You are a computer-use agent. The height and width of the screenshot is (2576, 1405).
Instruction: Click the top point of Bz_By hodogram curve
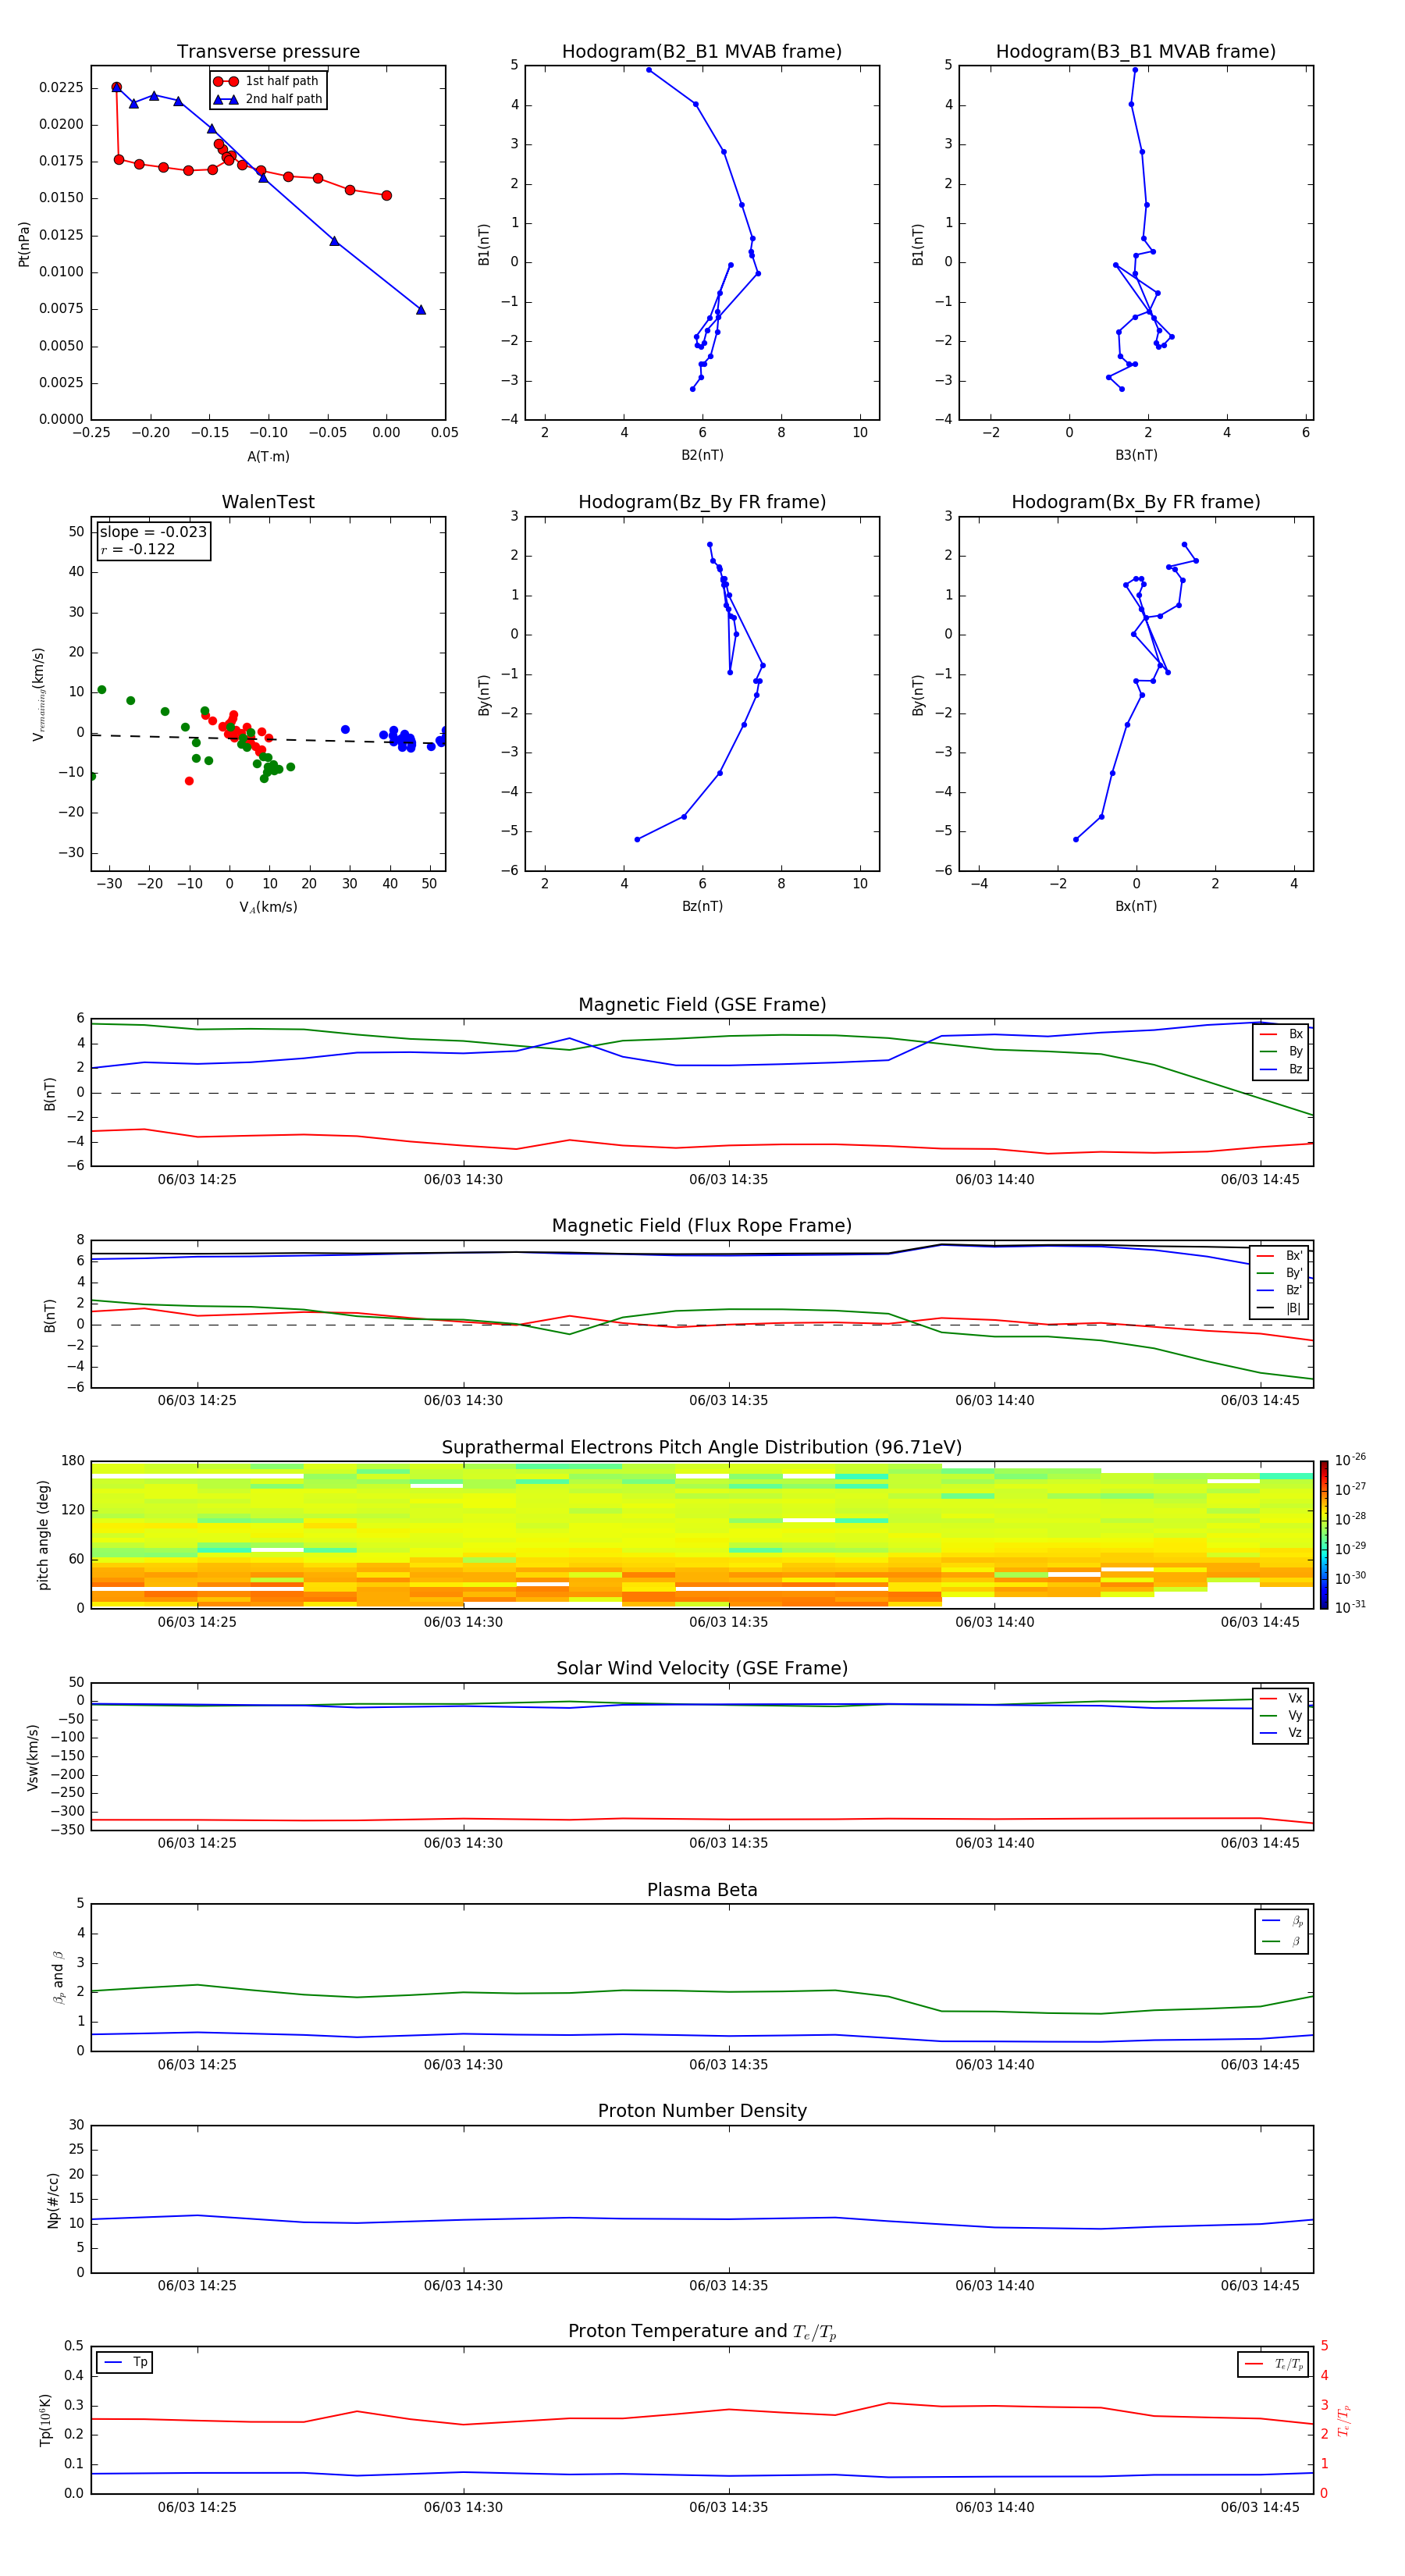click(709, 545)
